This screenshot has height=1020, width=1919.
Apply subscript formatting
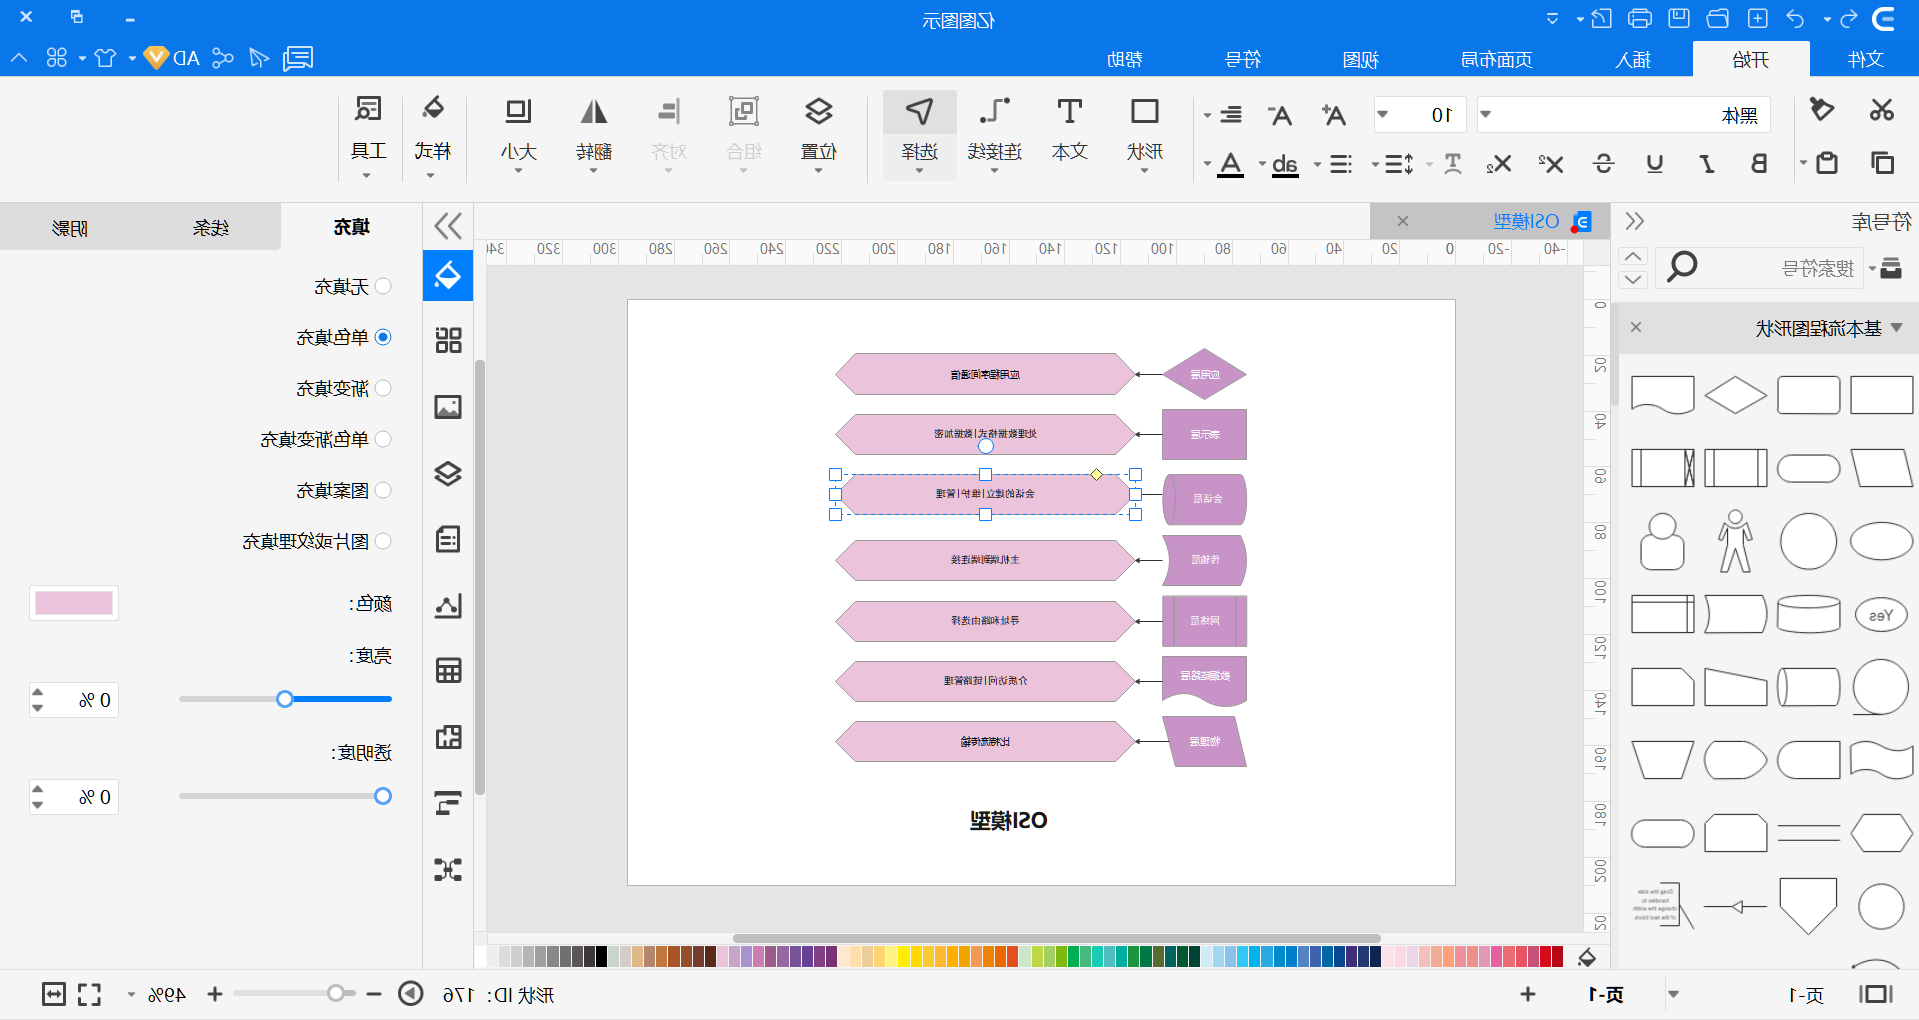[x=1499, y=163]
